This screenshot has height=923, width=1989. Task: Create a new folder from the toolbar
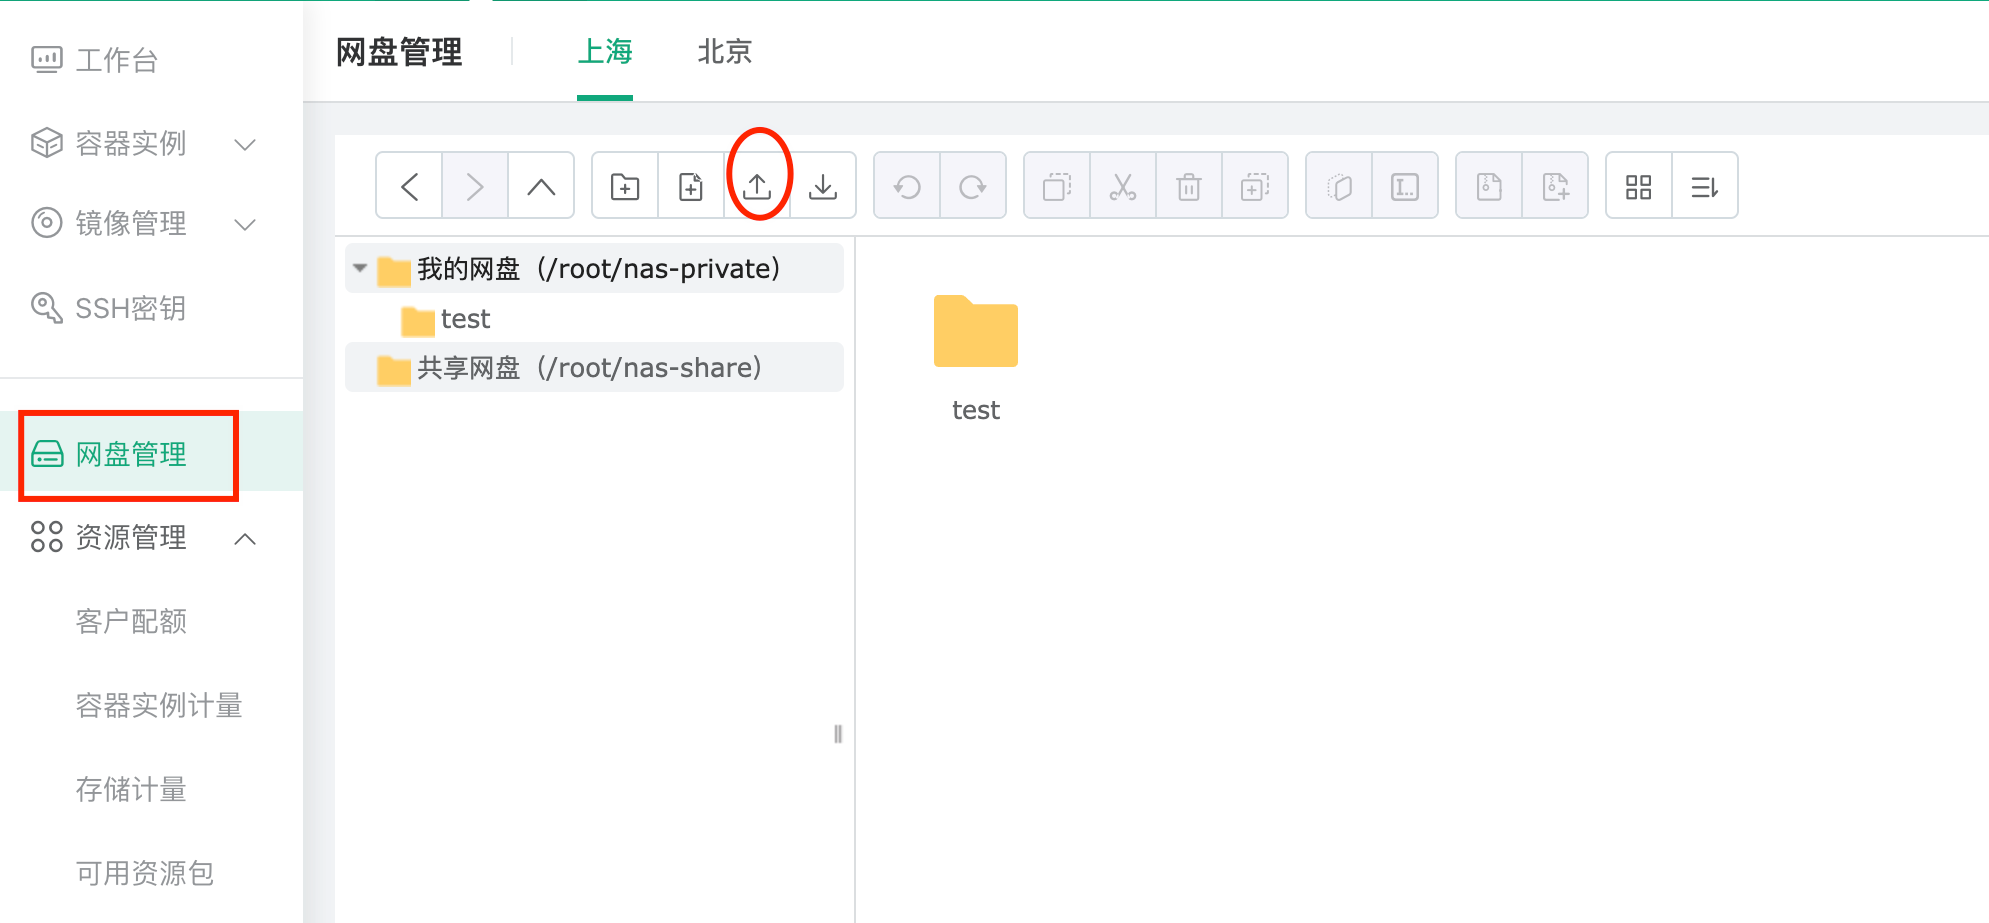pyautogui.click(x=625, y=186)
